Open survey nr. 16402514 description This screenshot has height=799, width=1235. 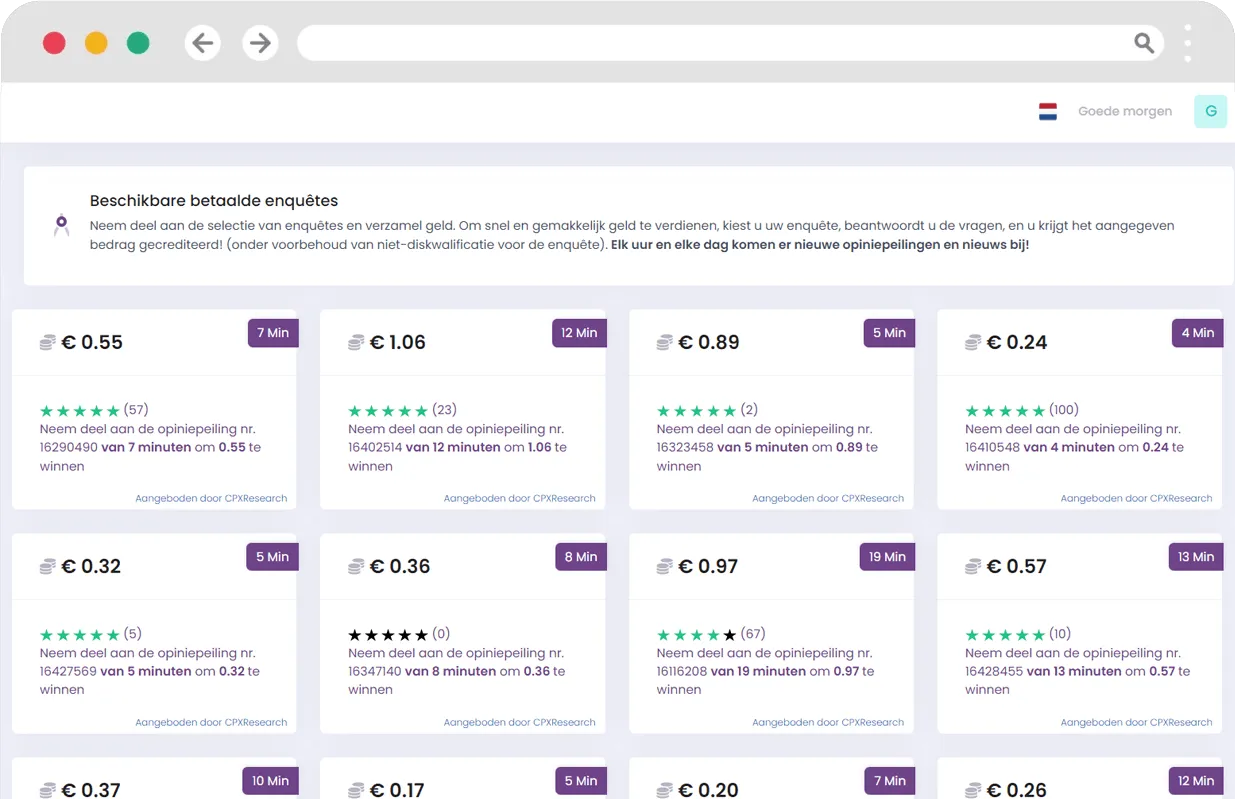458,447
